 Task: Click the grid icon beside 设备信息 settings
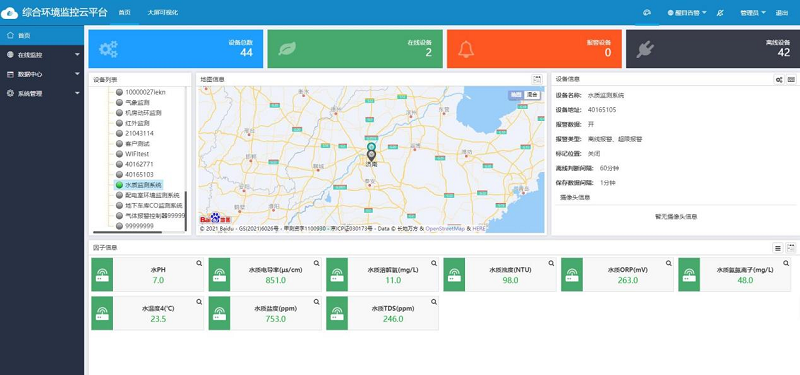click(x=791, y=79)
